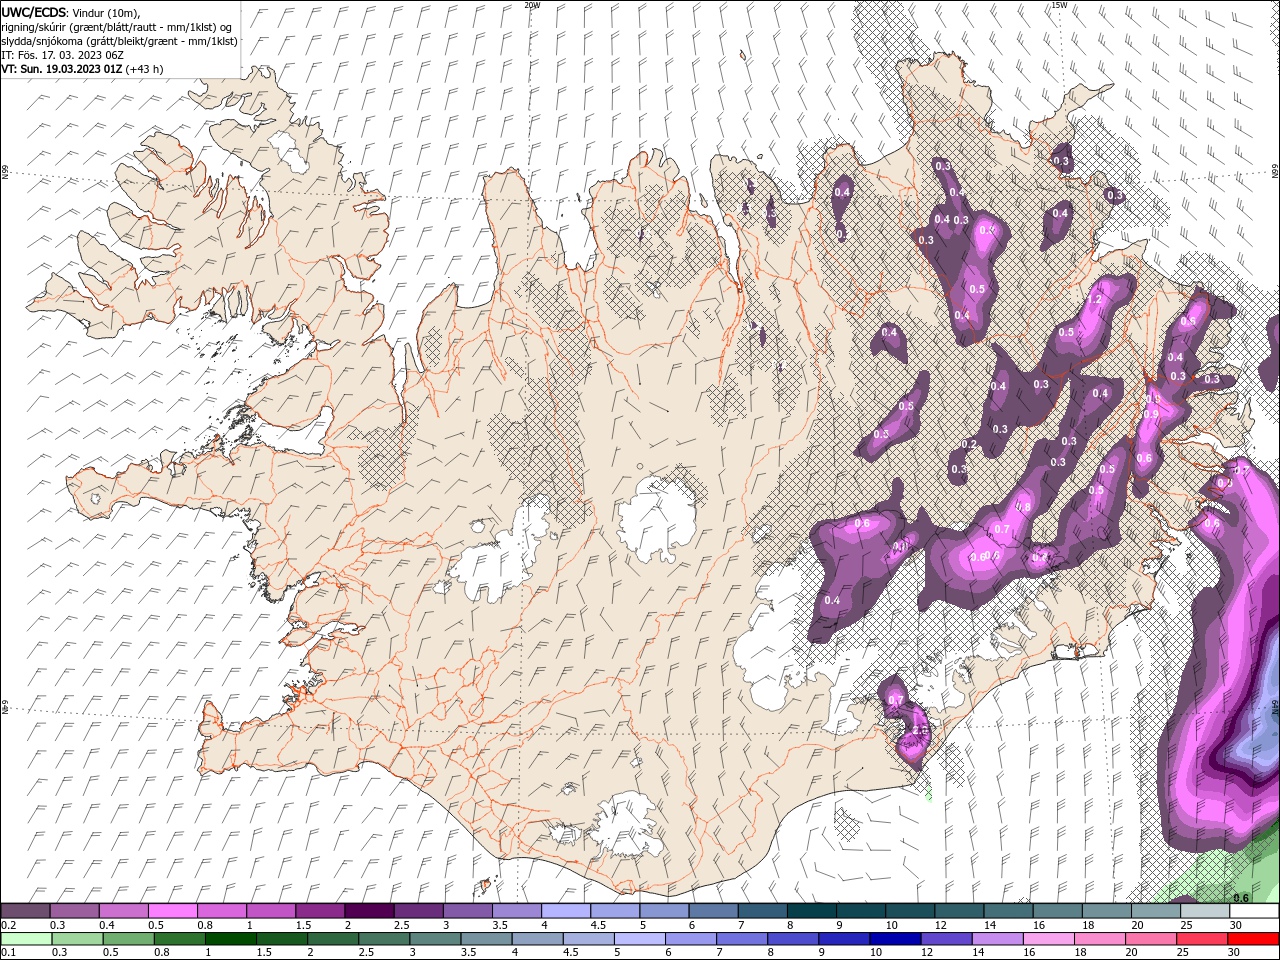Pick the royal blue rain swatch between 9 and 10
Viewport: 1280px width, 960px height.
coord(843,939)
